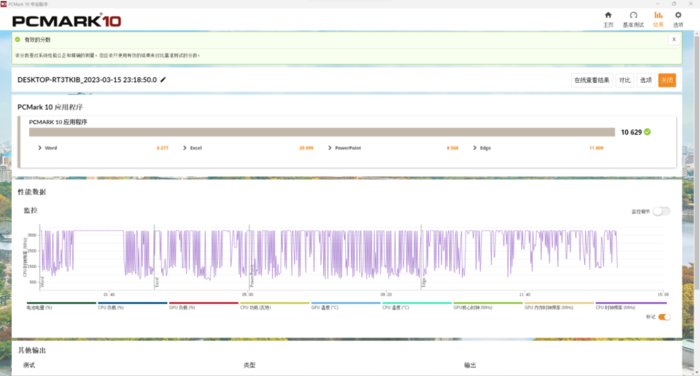This screenshot has width=700, height=376.
Task: Open the Home page icon
Action: (x=608, y=15)
